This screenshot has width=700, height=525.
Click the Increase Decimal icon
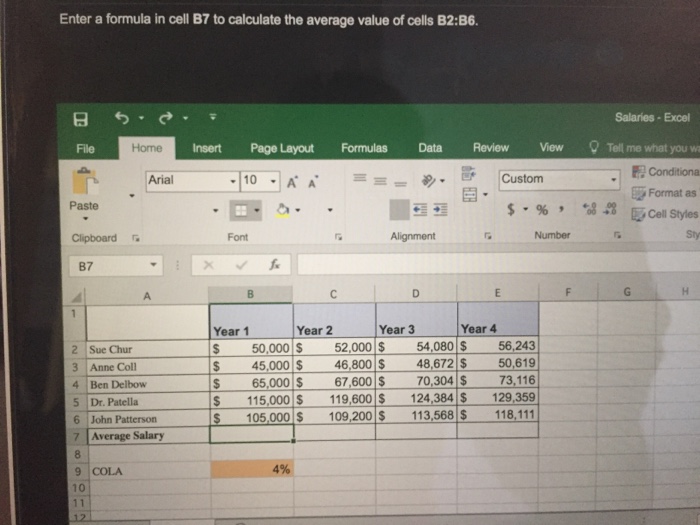589,208
